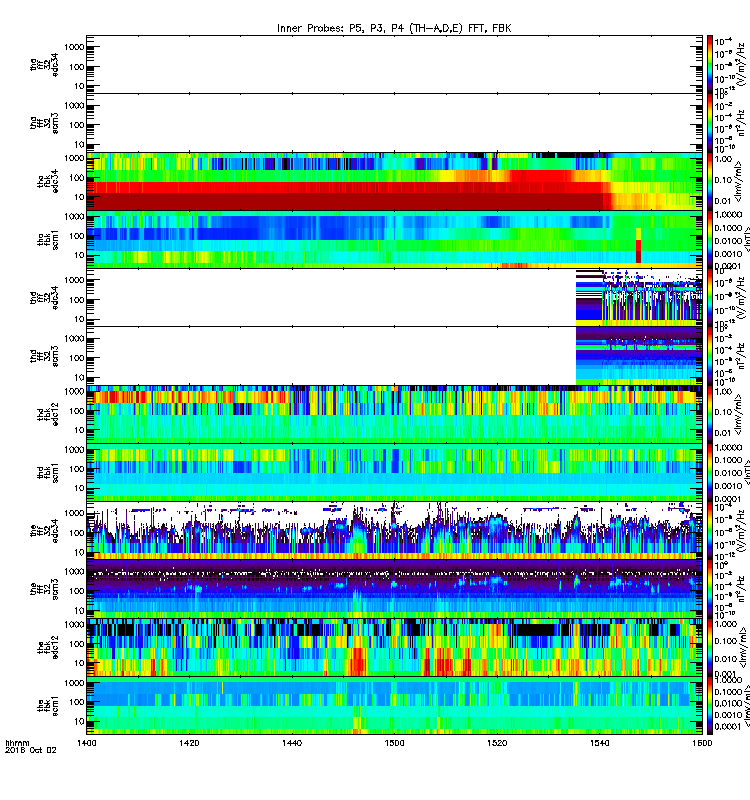This screenshot has width=750, height=800.
Task: Click the 1440 time-axis tick label
Action: 291,742
